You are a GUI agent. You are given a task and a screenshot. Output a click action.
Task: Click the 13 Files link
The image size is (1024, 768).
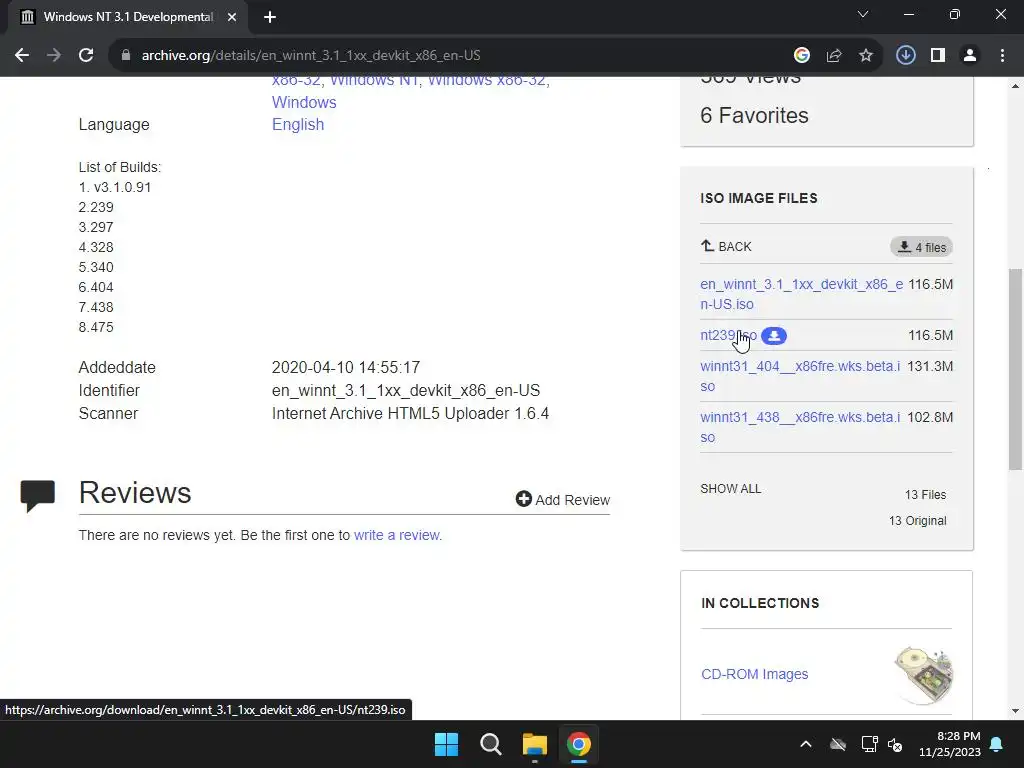click(925, 494)
